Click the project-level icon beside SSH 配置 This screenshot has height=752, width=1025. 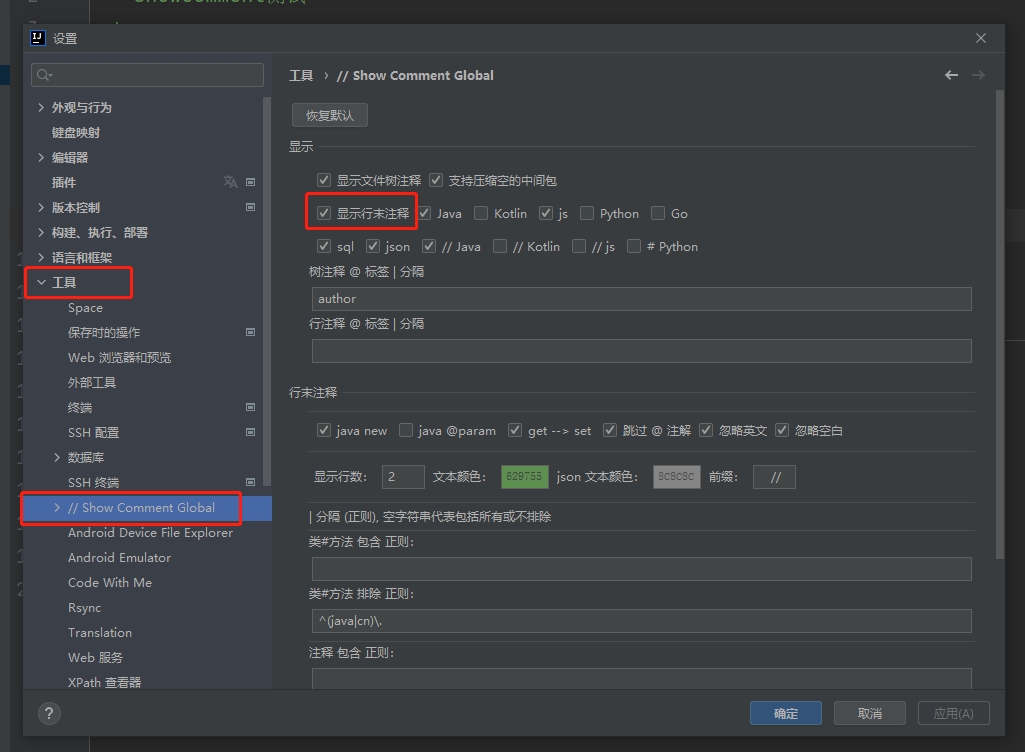click(x=250, y=432)
